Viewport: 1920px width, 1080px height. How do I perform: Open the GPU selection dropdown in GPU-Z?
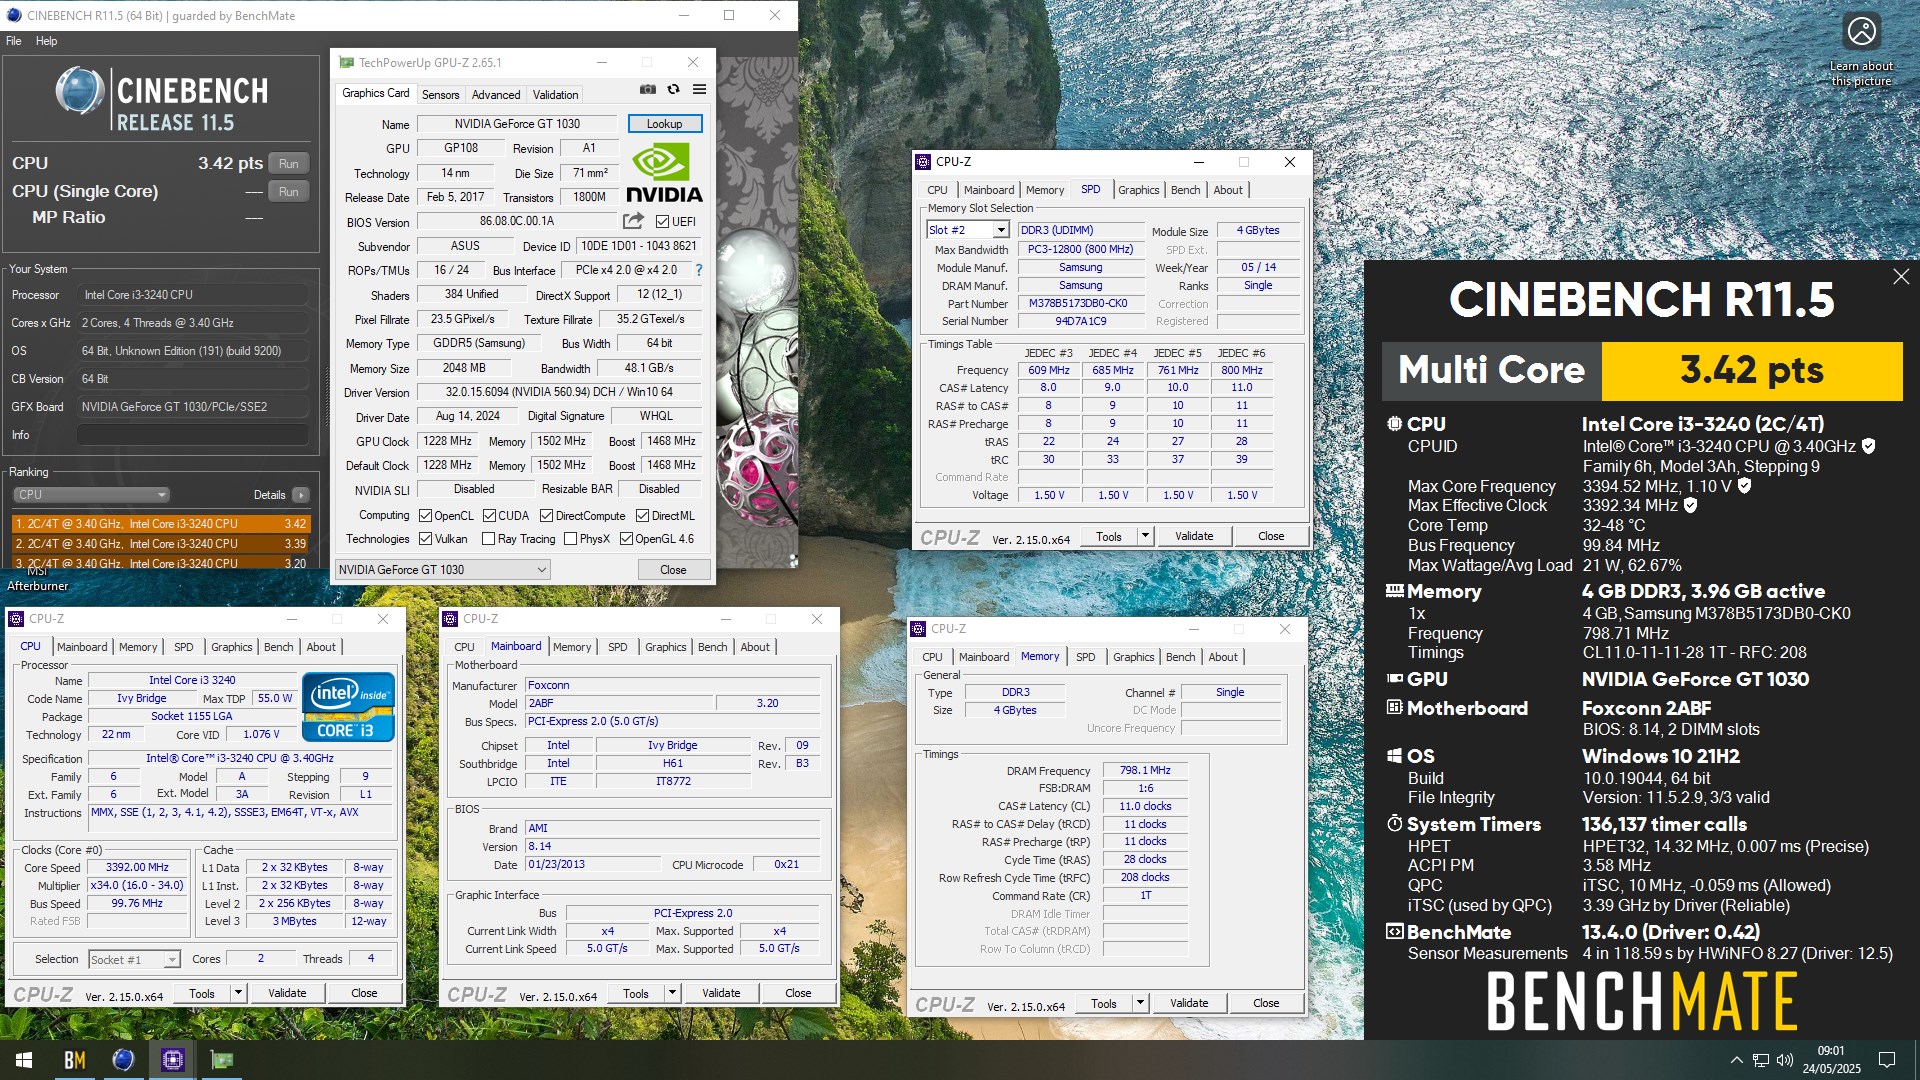[442, 570]
